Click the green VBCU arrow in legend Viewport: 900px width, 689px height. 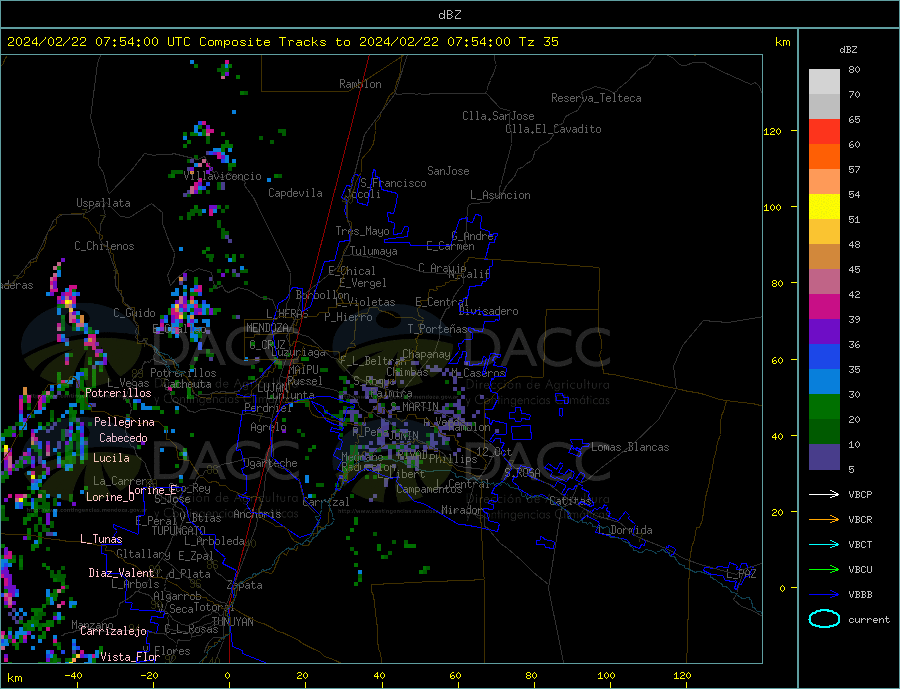[x=824, y=570]
